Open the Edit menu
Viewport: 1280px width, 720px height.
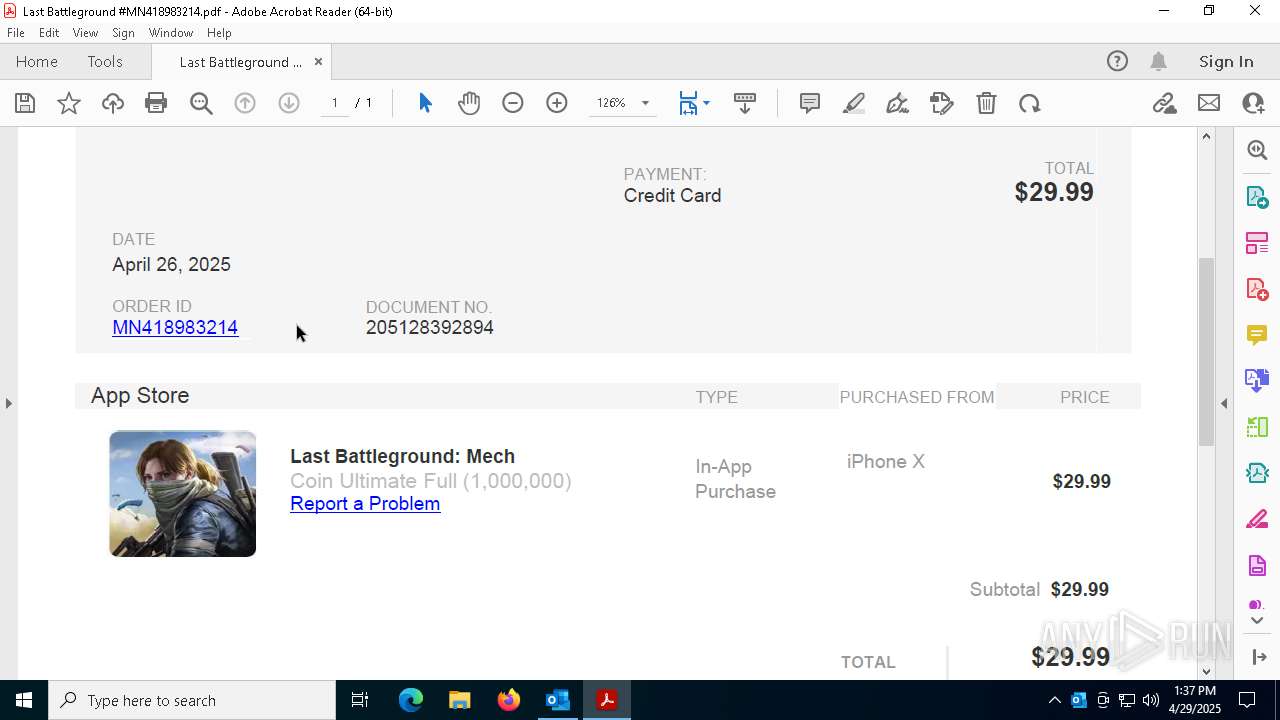49,33
